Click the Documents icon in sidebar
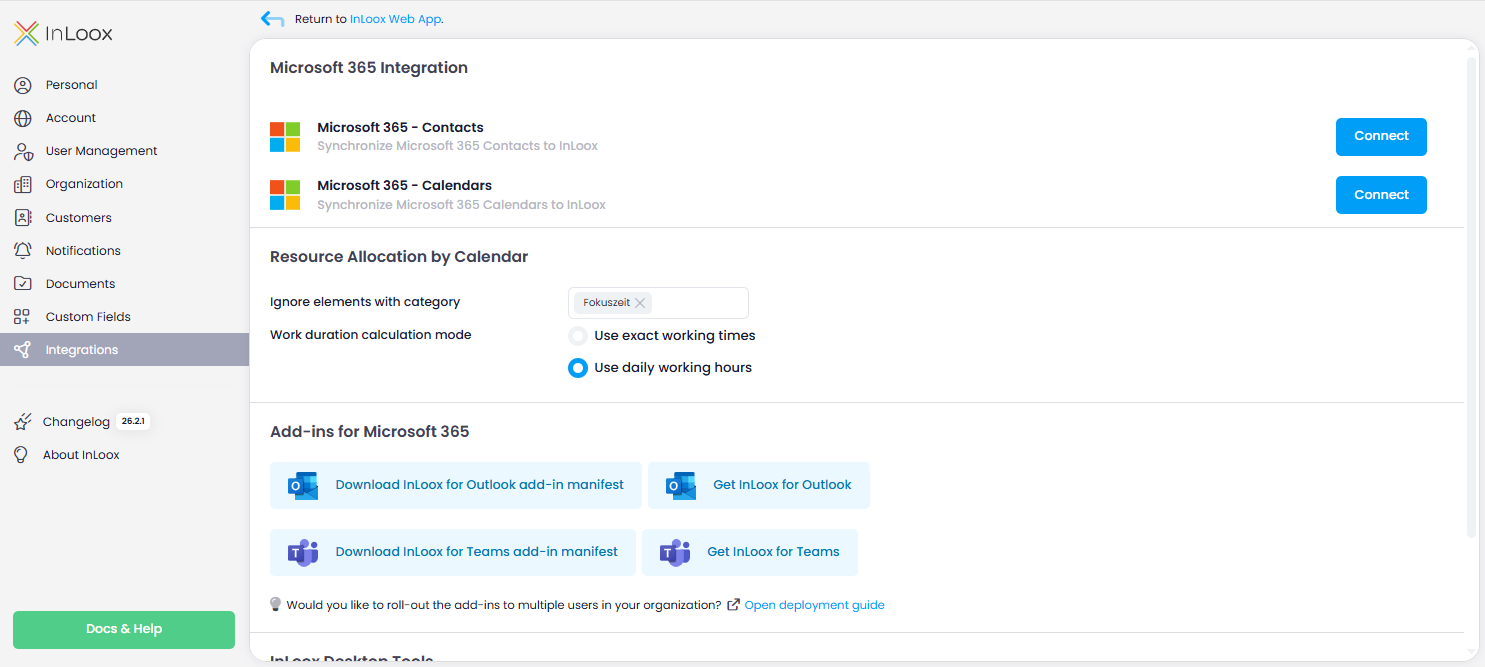This screenshot has width=1485, height=667. (x=23, y=284)
